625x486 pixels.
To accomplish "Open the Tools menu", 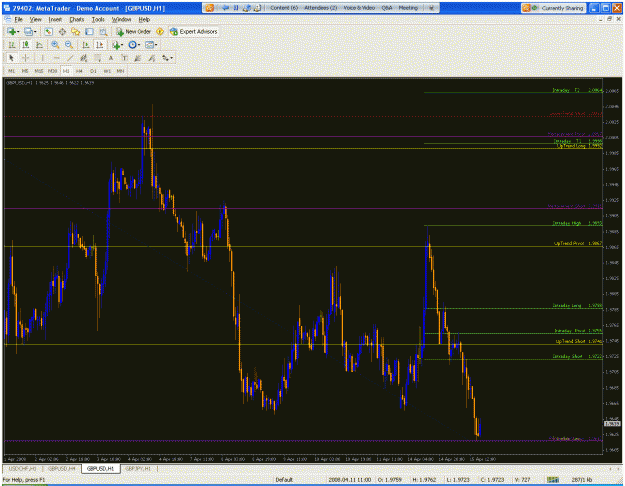I will click(x=98, y=19).
